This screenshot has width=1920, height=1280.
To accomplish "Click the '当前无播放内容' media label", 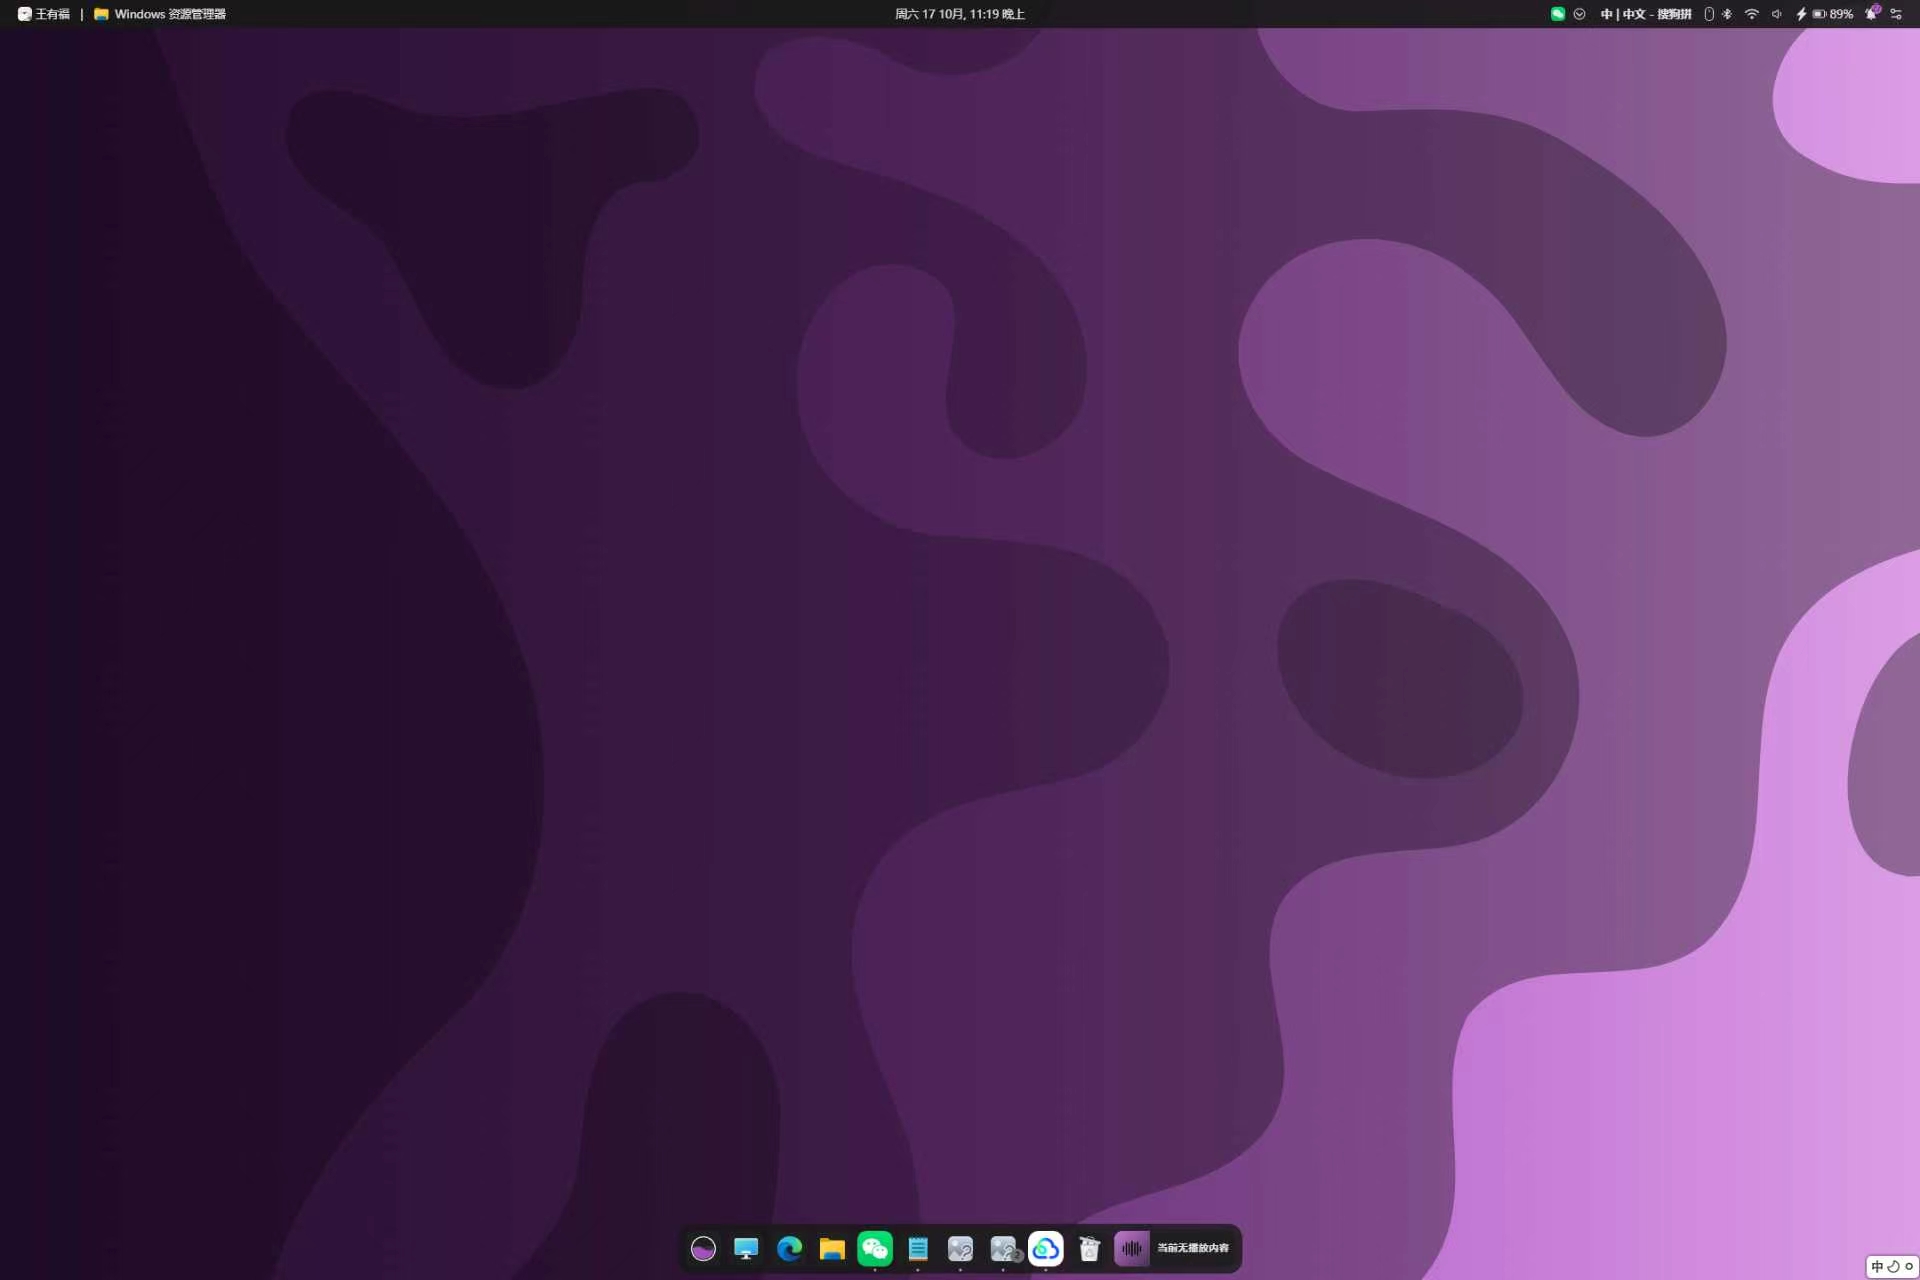I will click(x=1193, y=1248).
